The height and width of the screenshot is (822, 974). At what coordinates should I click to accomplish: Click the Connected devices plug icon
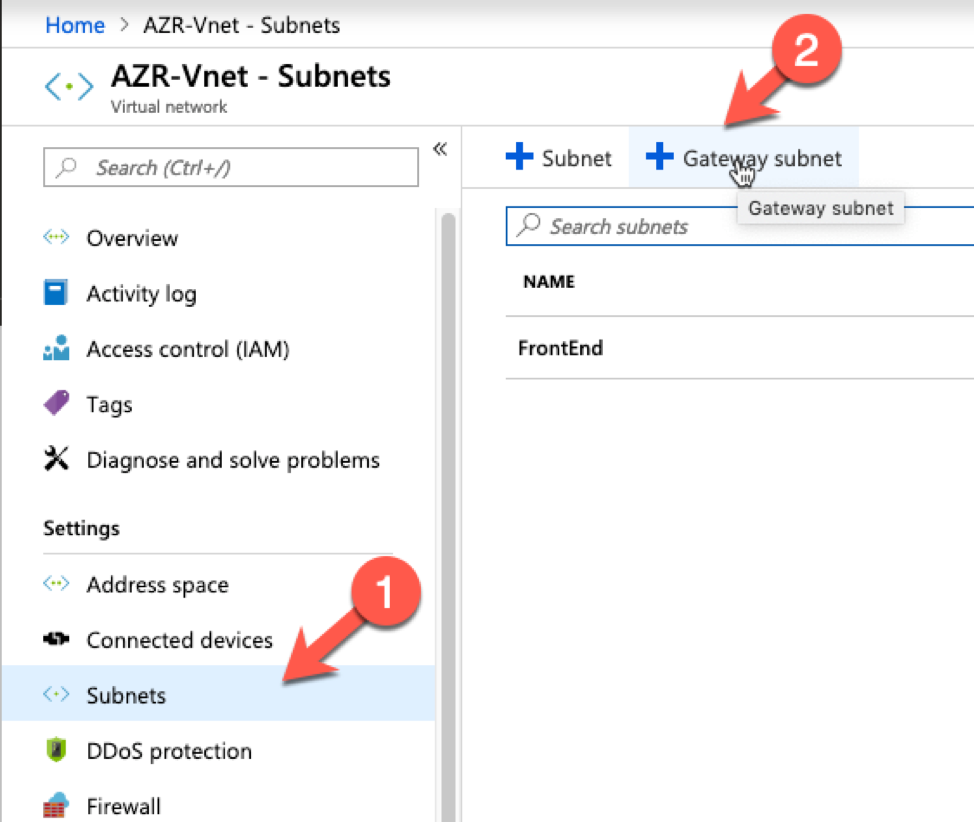click(x=56, y=639)
